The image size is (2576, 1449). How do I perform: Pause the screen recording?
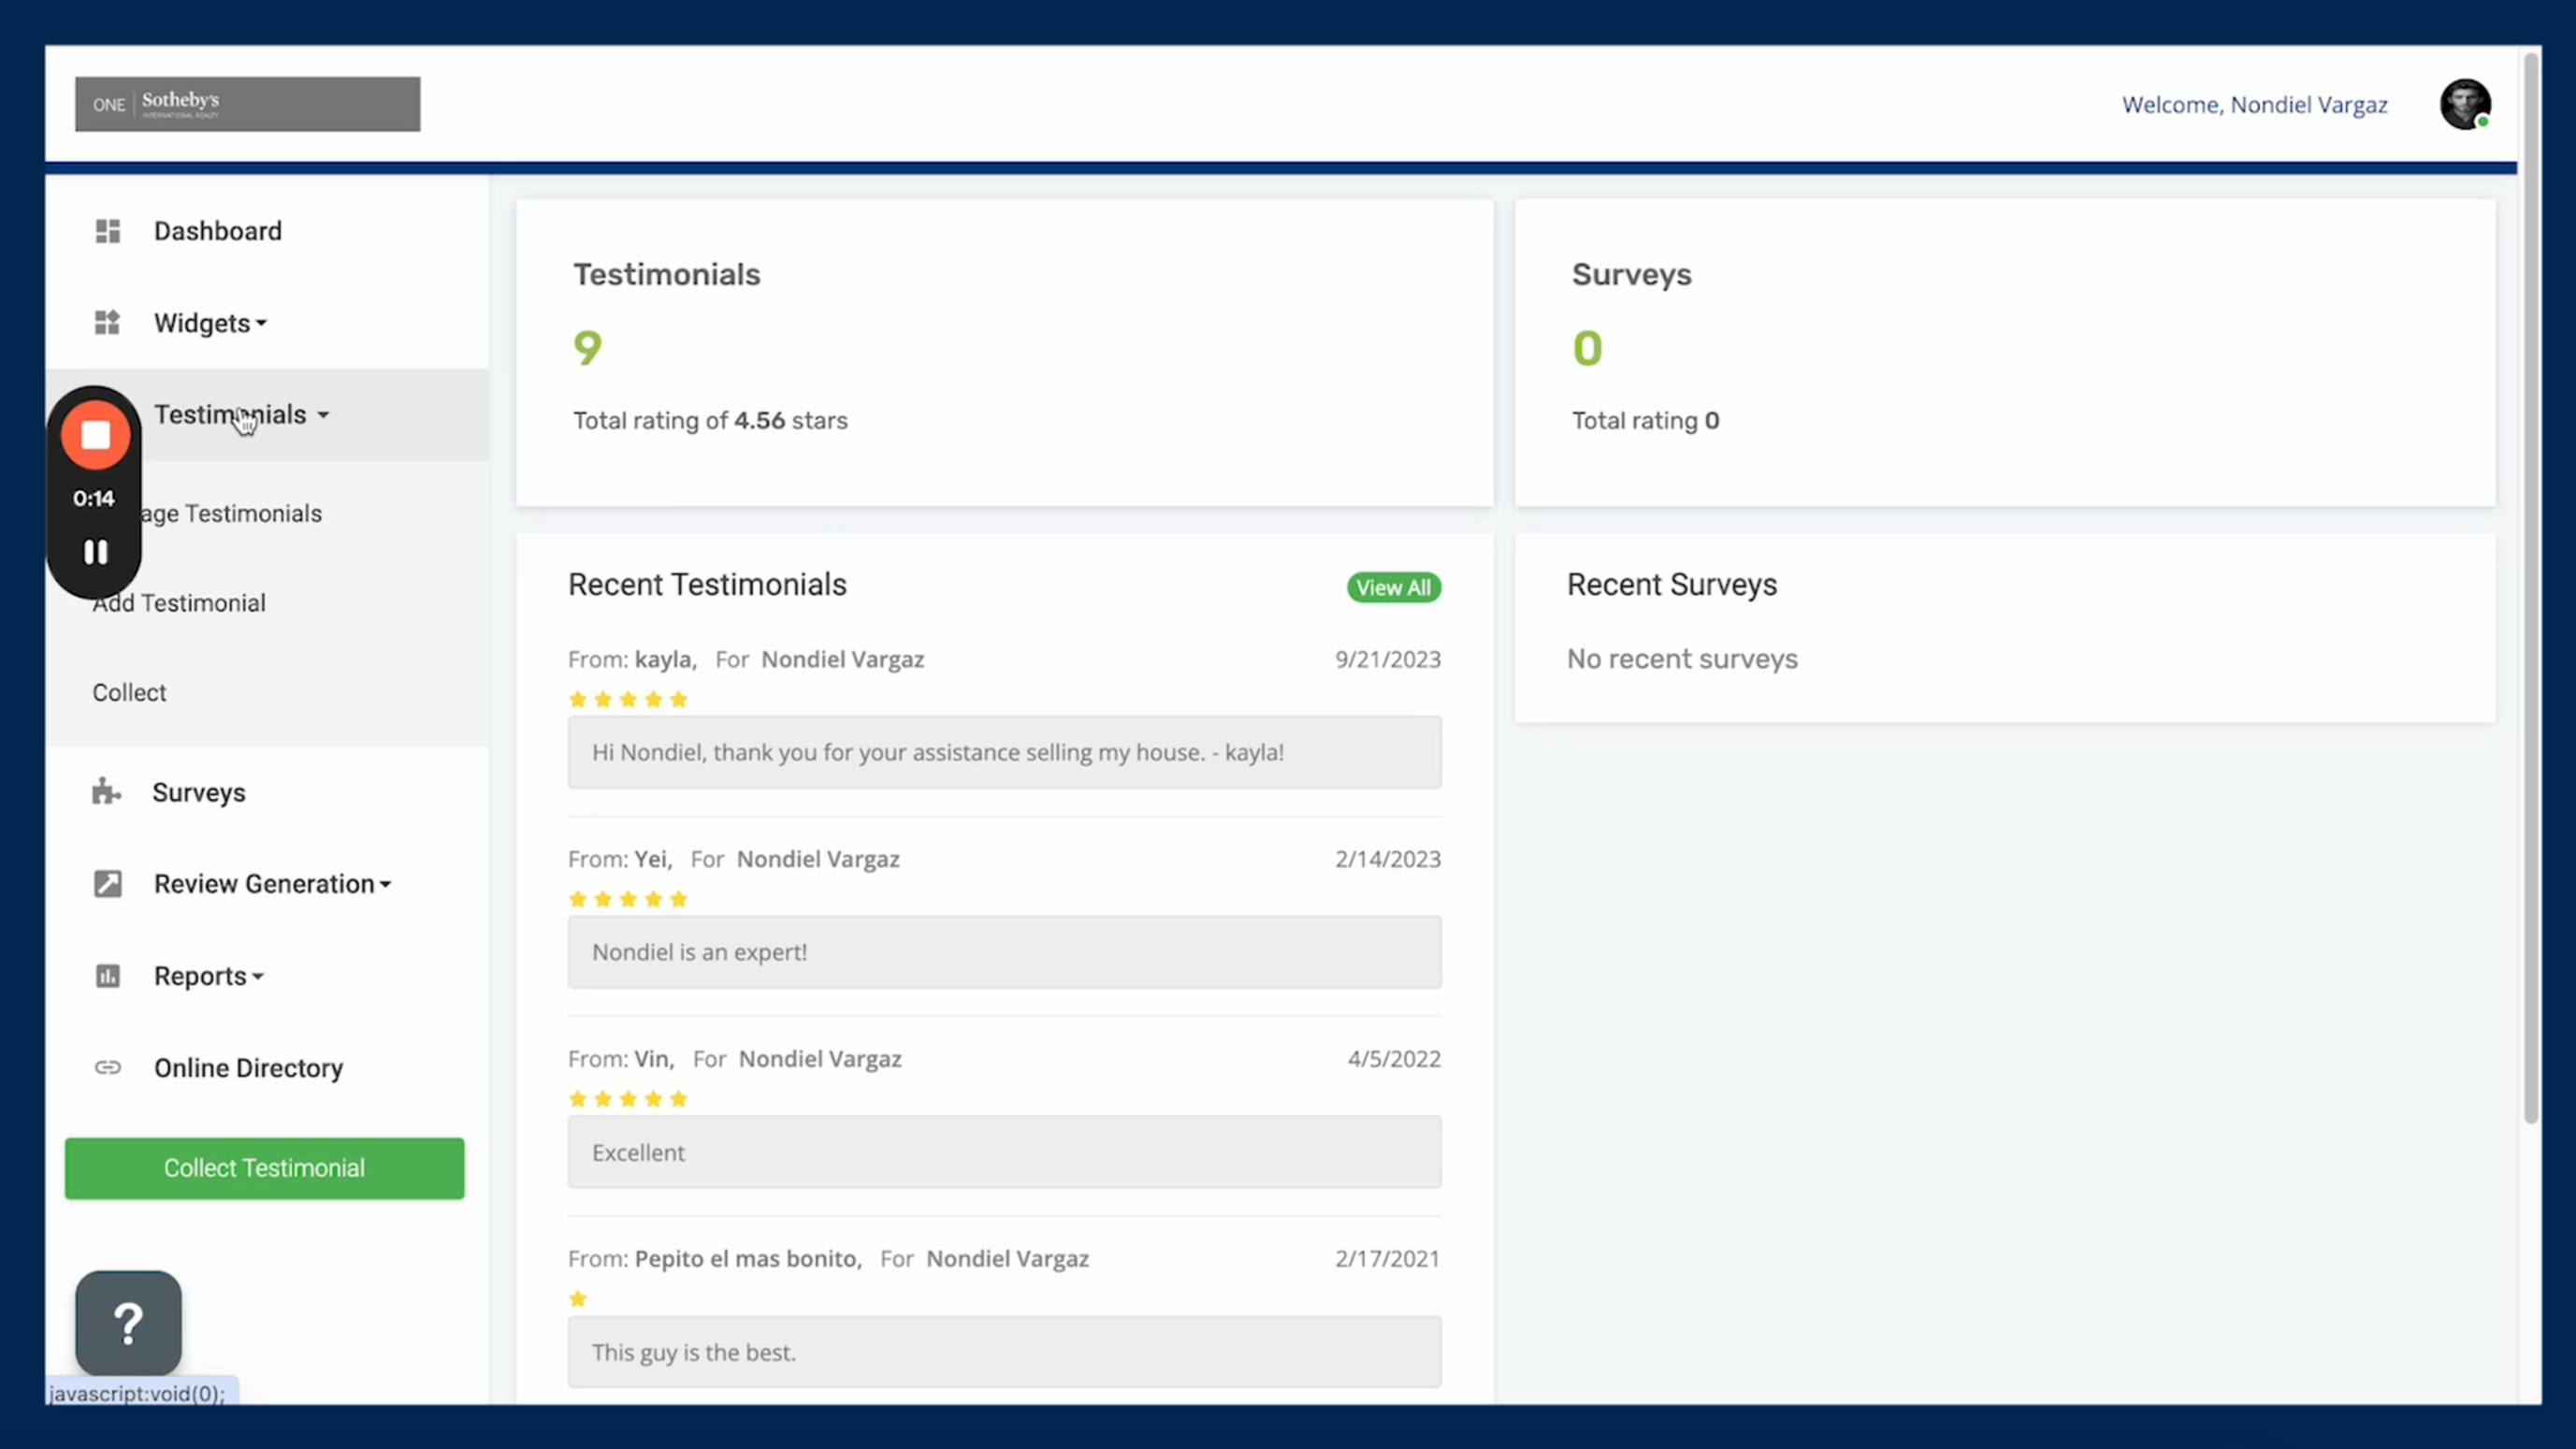point(95,552)
